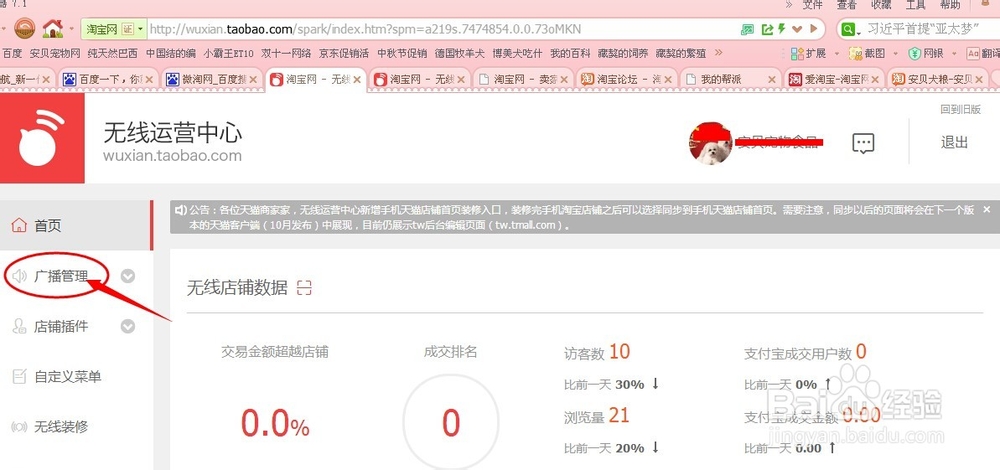1000x470 pixels.
Task: Click the 翻译 translate icon
Action: 973,54
